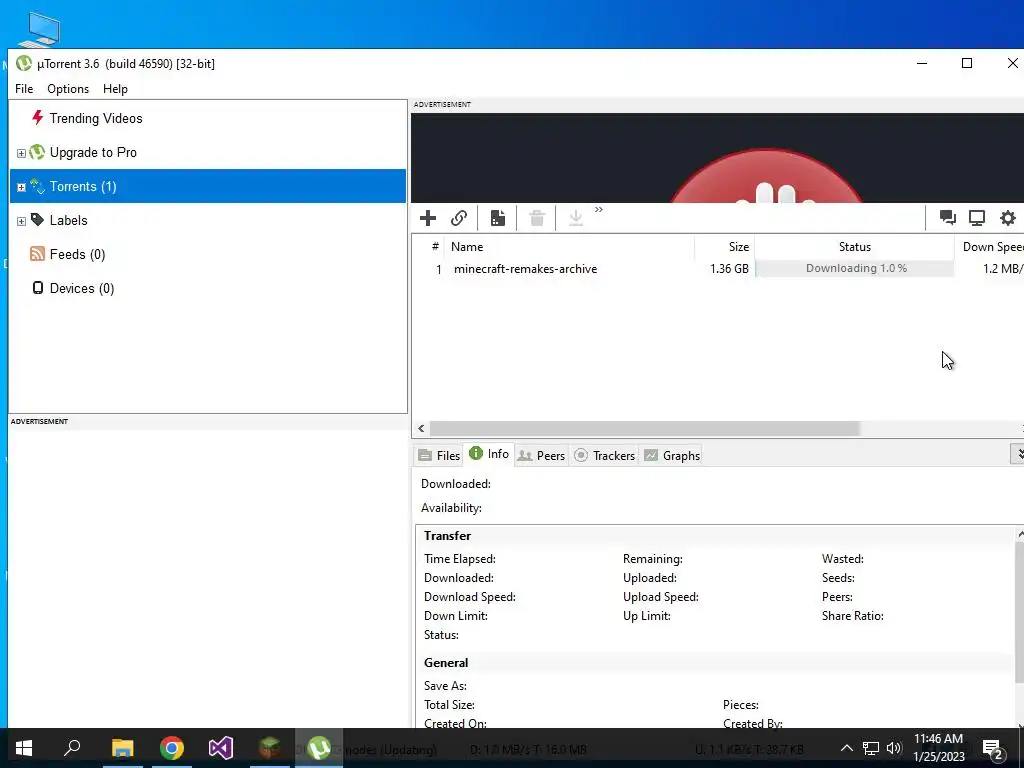Open the Minecraft block taskbar icon
This screenshot has height=768, width=1024.
coord(270,748)
